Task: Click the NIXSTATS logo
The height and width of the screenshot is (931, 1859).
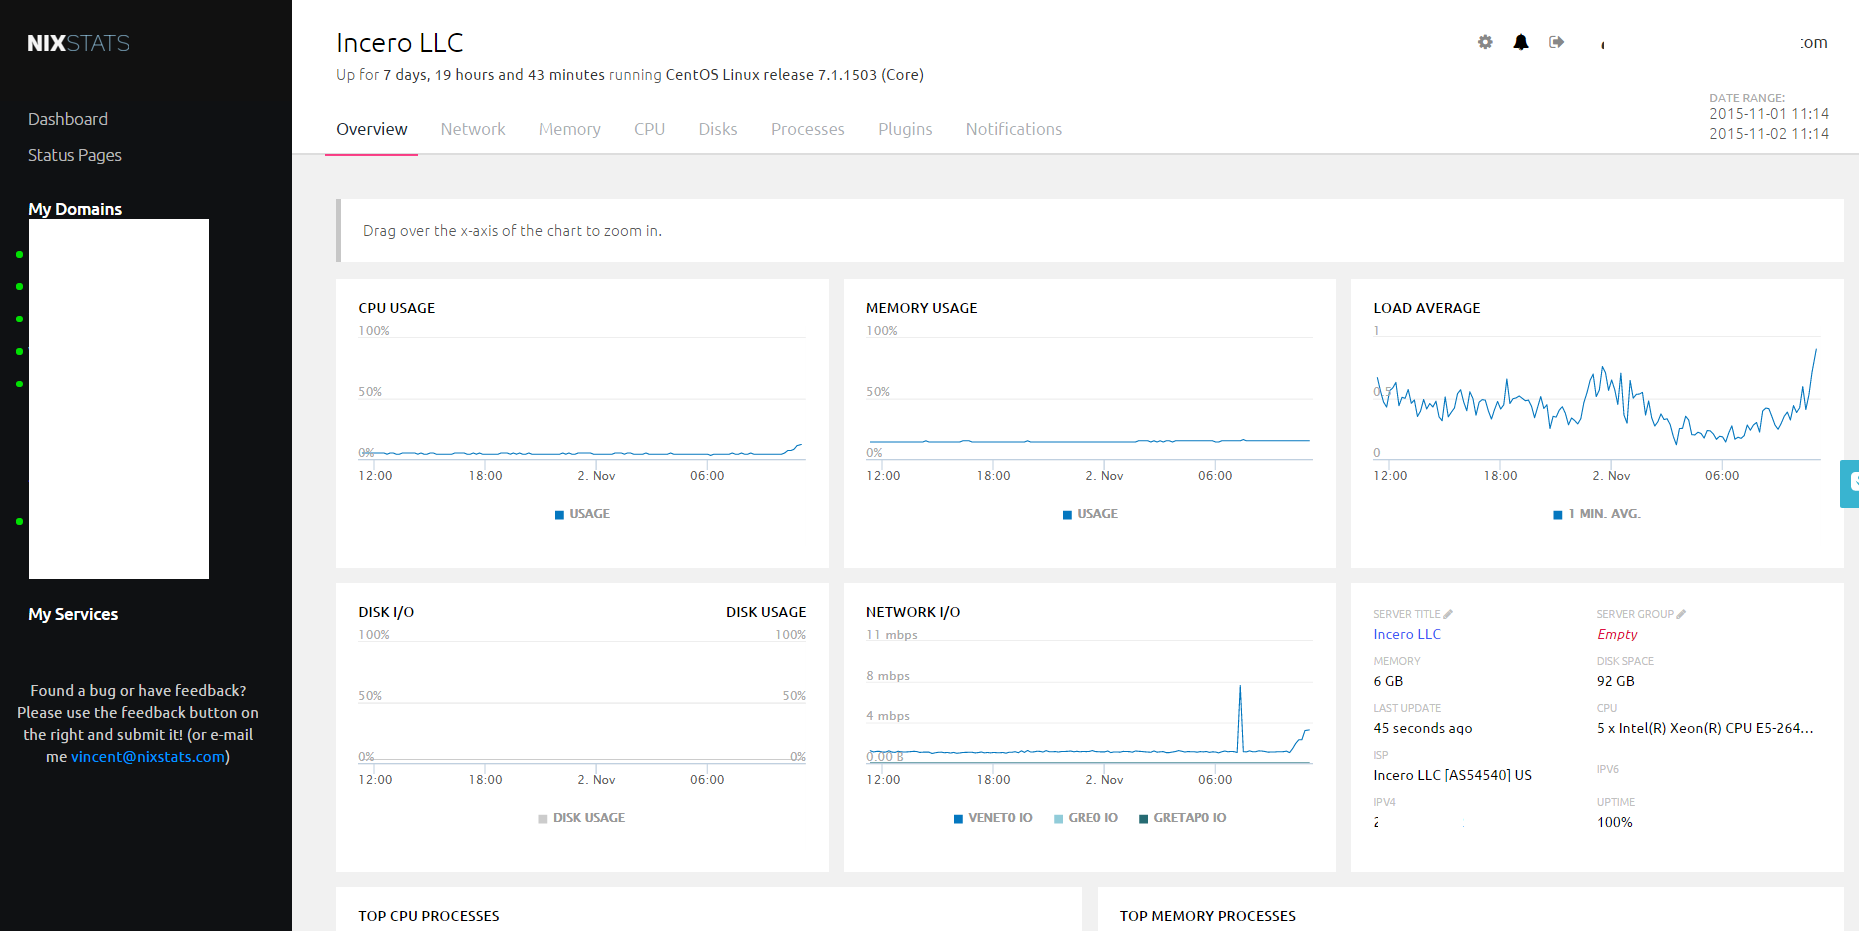Action: point(78,43)
